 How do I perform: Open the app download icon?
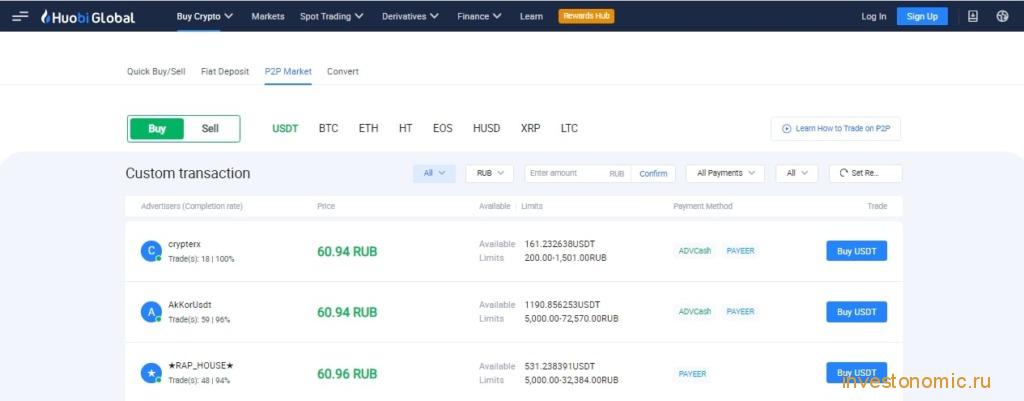(972, 16)
